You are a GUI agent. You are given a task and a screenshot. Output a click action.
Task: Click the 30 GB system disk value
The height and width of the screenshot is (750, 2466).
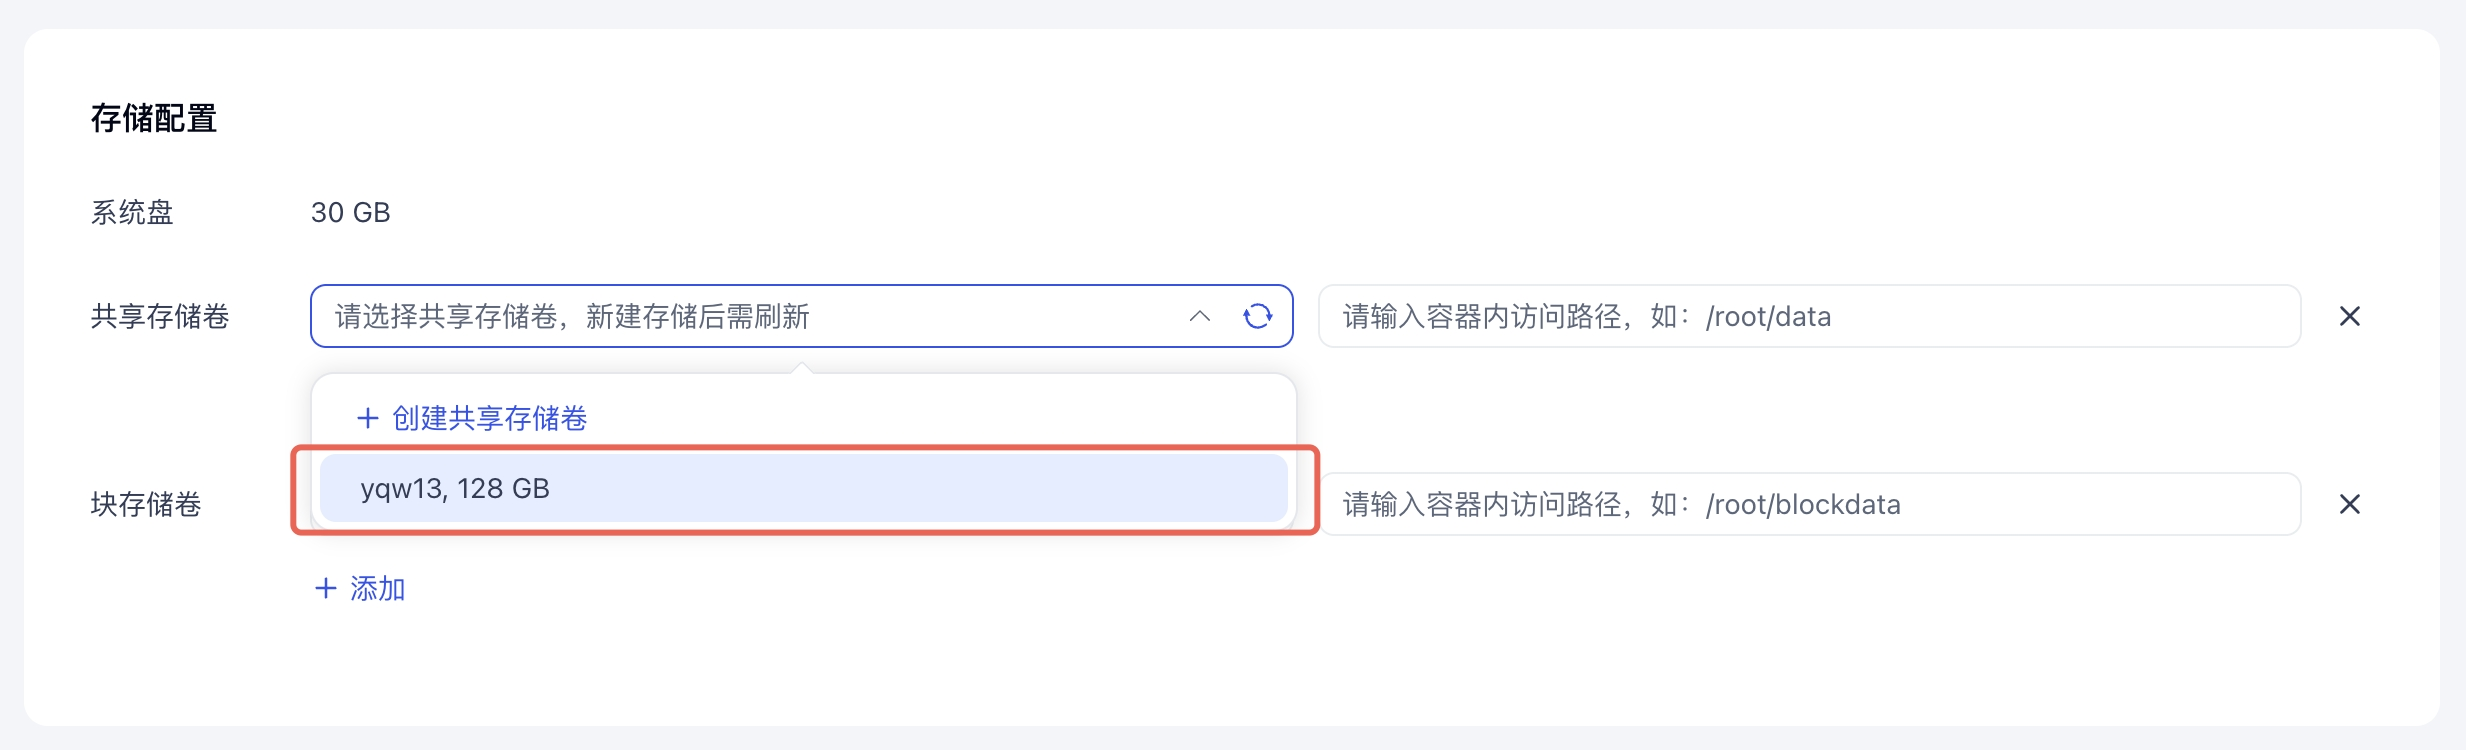(x=350, y=212)
